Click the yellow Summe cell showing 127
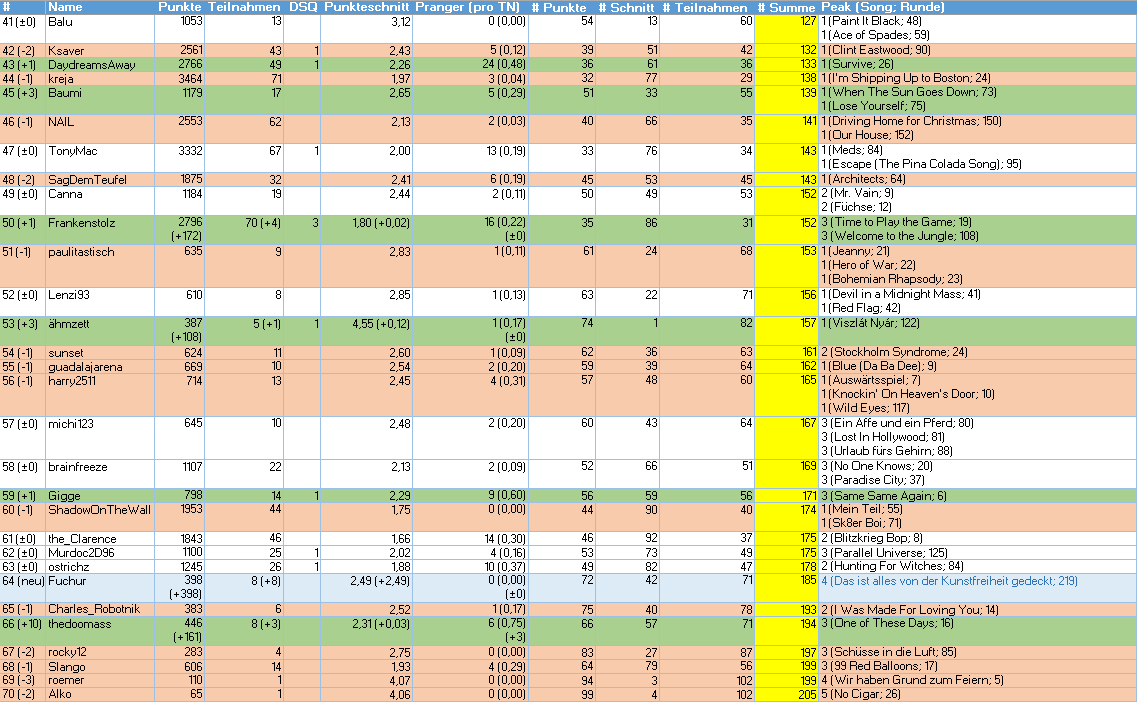Image resolution: width=1137 pixels, height=702 pixels. coord(787,21)
